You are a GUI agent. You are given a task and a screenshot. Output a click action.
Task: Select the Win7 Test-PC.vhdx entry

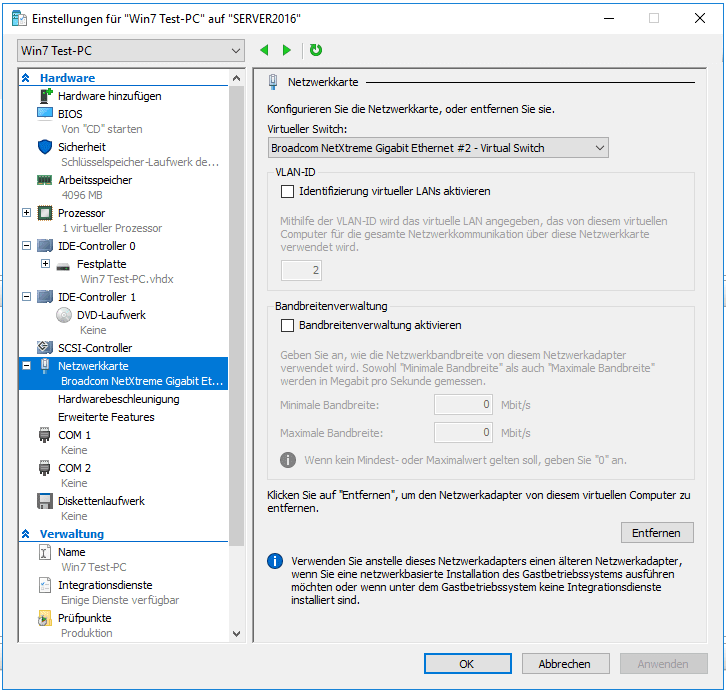[127, 279]
